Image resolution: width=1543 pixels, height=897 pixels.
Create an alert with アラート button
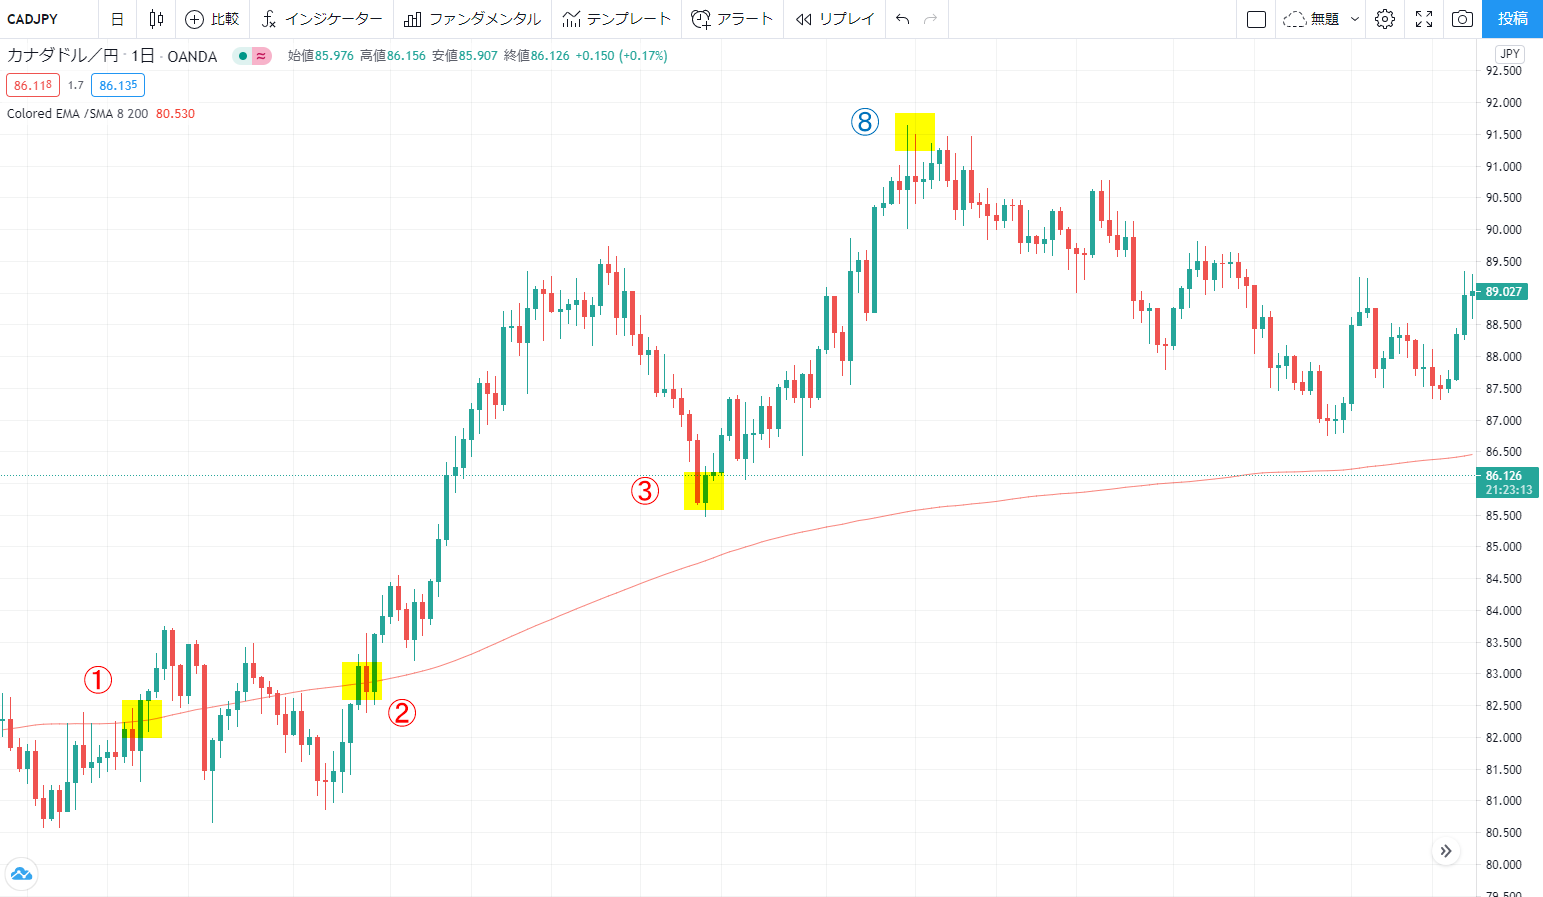coord(732,19)
